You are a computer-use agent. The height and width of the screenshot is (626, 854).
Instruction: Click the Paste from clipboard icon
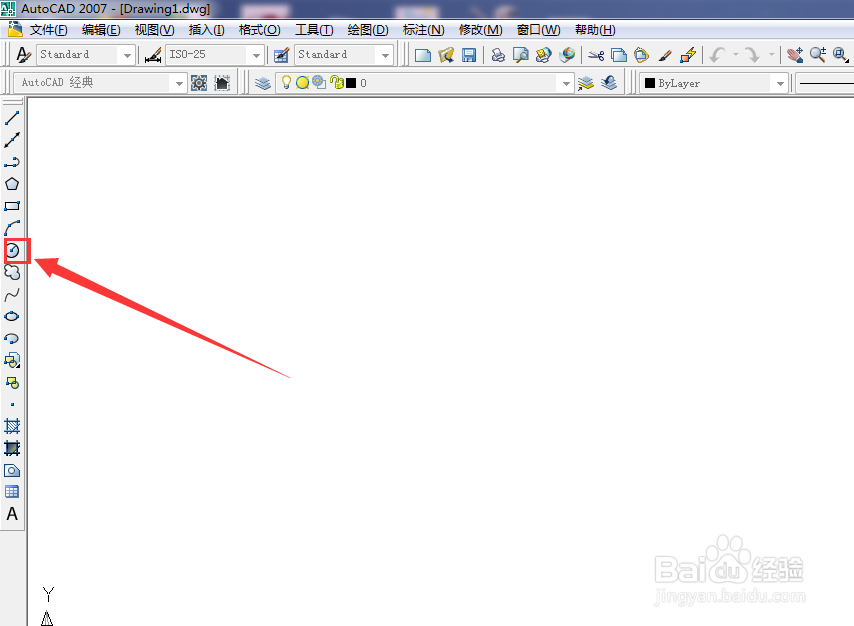pyautogui.click(x=642, y=54)
